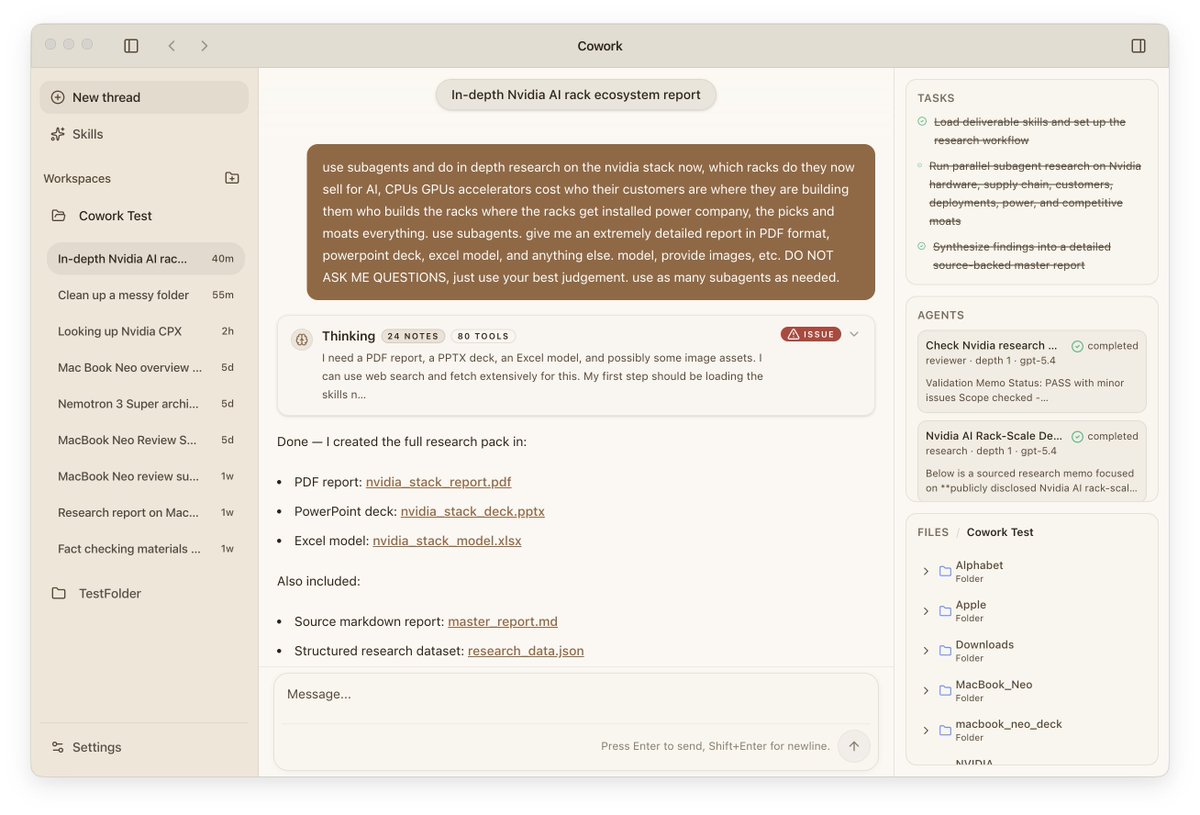Open thread Mac Book Neo overview
This screenshot has height=815, width=1200.
click(146, 367)
